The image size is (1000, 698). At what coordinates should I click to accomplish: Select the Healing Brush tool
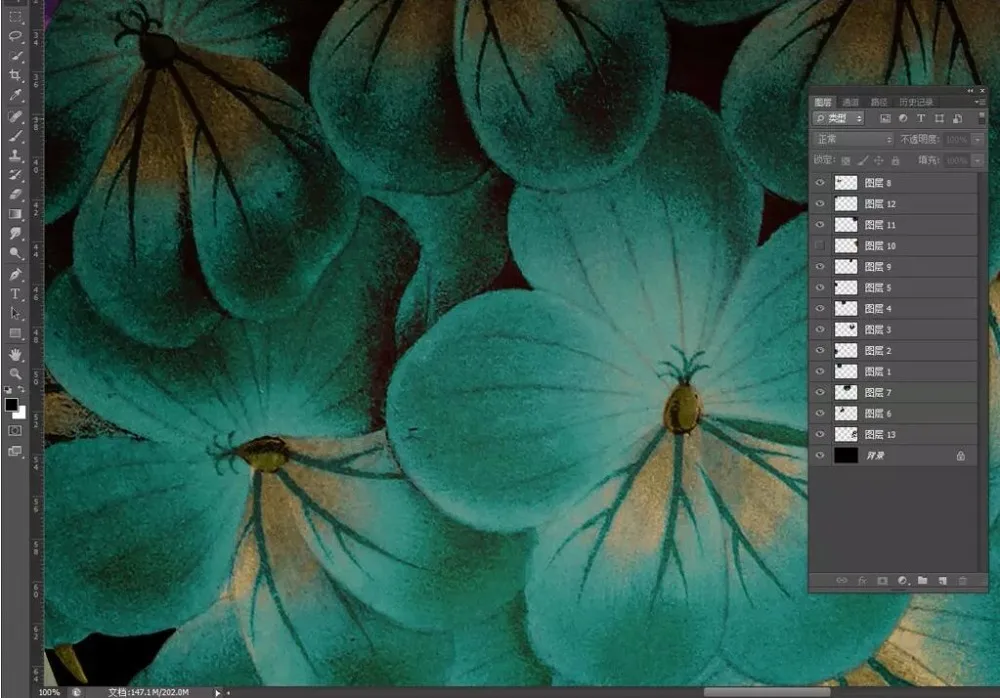(x=15, y=116)
